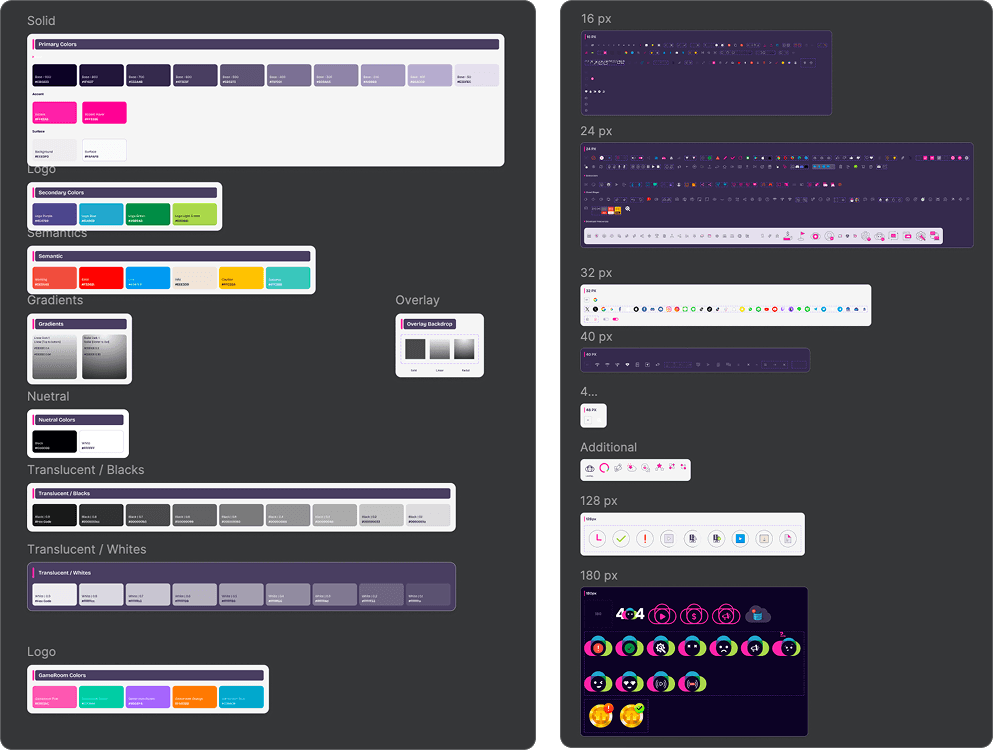Select the cloud with red broadcast bar
Image resolution: width=993 pixels, height=750 pixels.
coord(692,682)
